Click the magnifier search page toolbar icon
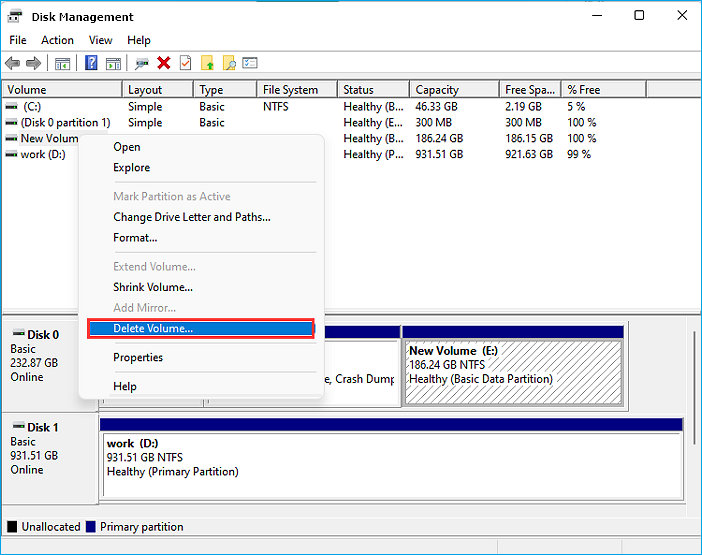Image resolution: width=702 pixels, height=555 pixels. coord(229,63)
